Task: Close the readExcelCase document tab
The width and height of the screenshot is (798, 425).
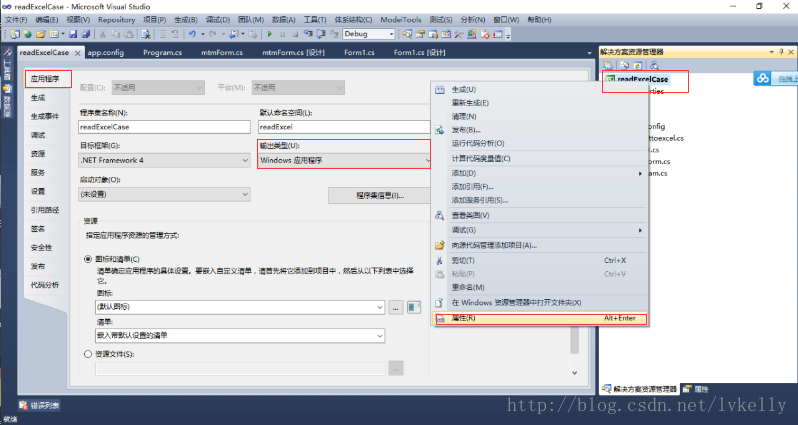Action: 77,53
